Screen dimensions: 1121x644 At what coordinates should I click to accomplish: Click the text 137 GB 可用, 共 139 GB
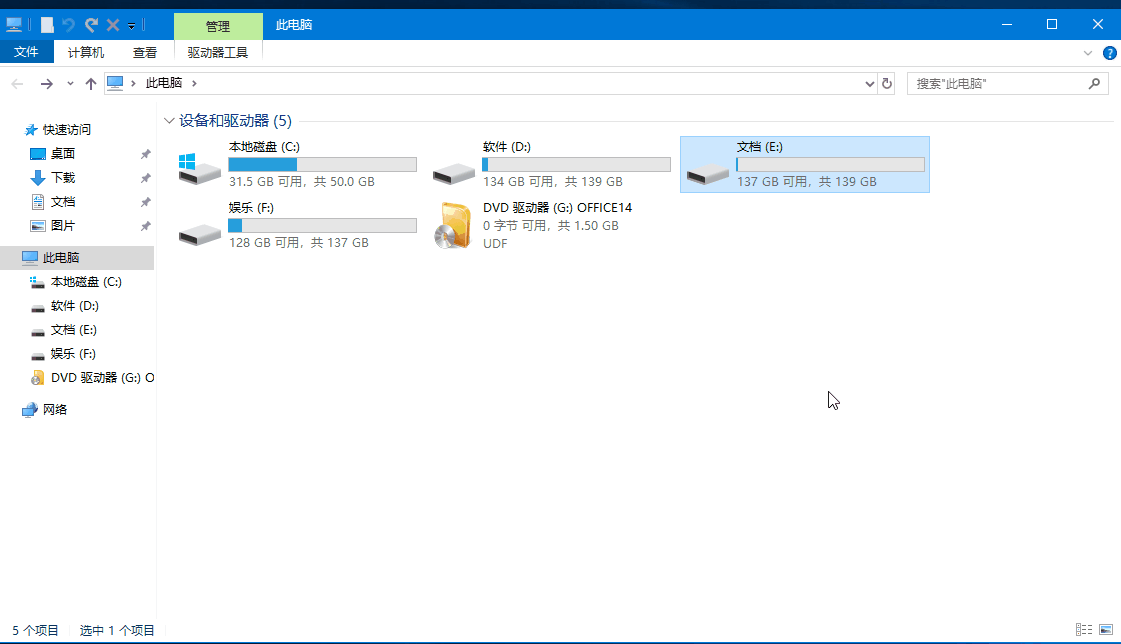coord(806,182)
